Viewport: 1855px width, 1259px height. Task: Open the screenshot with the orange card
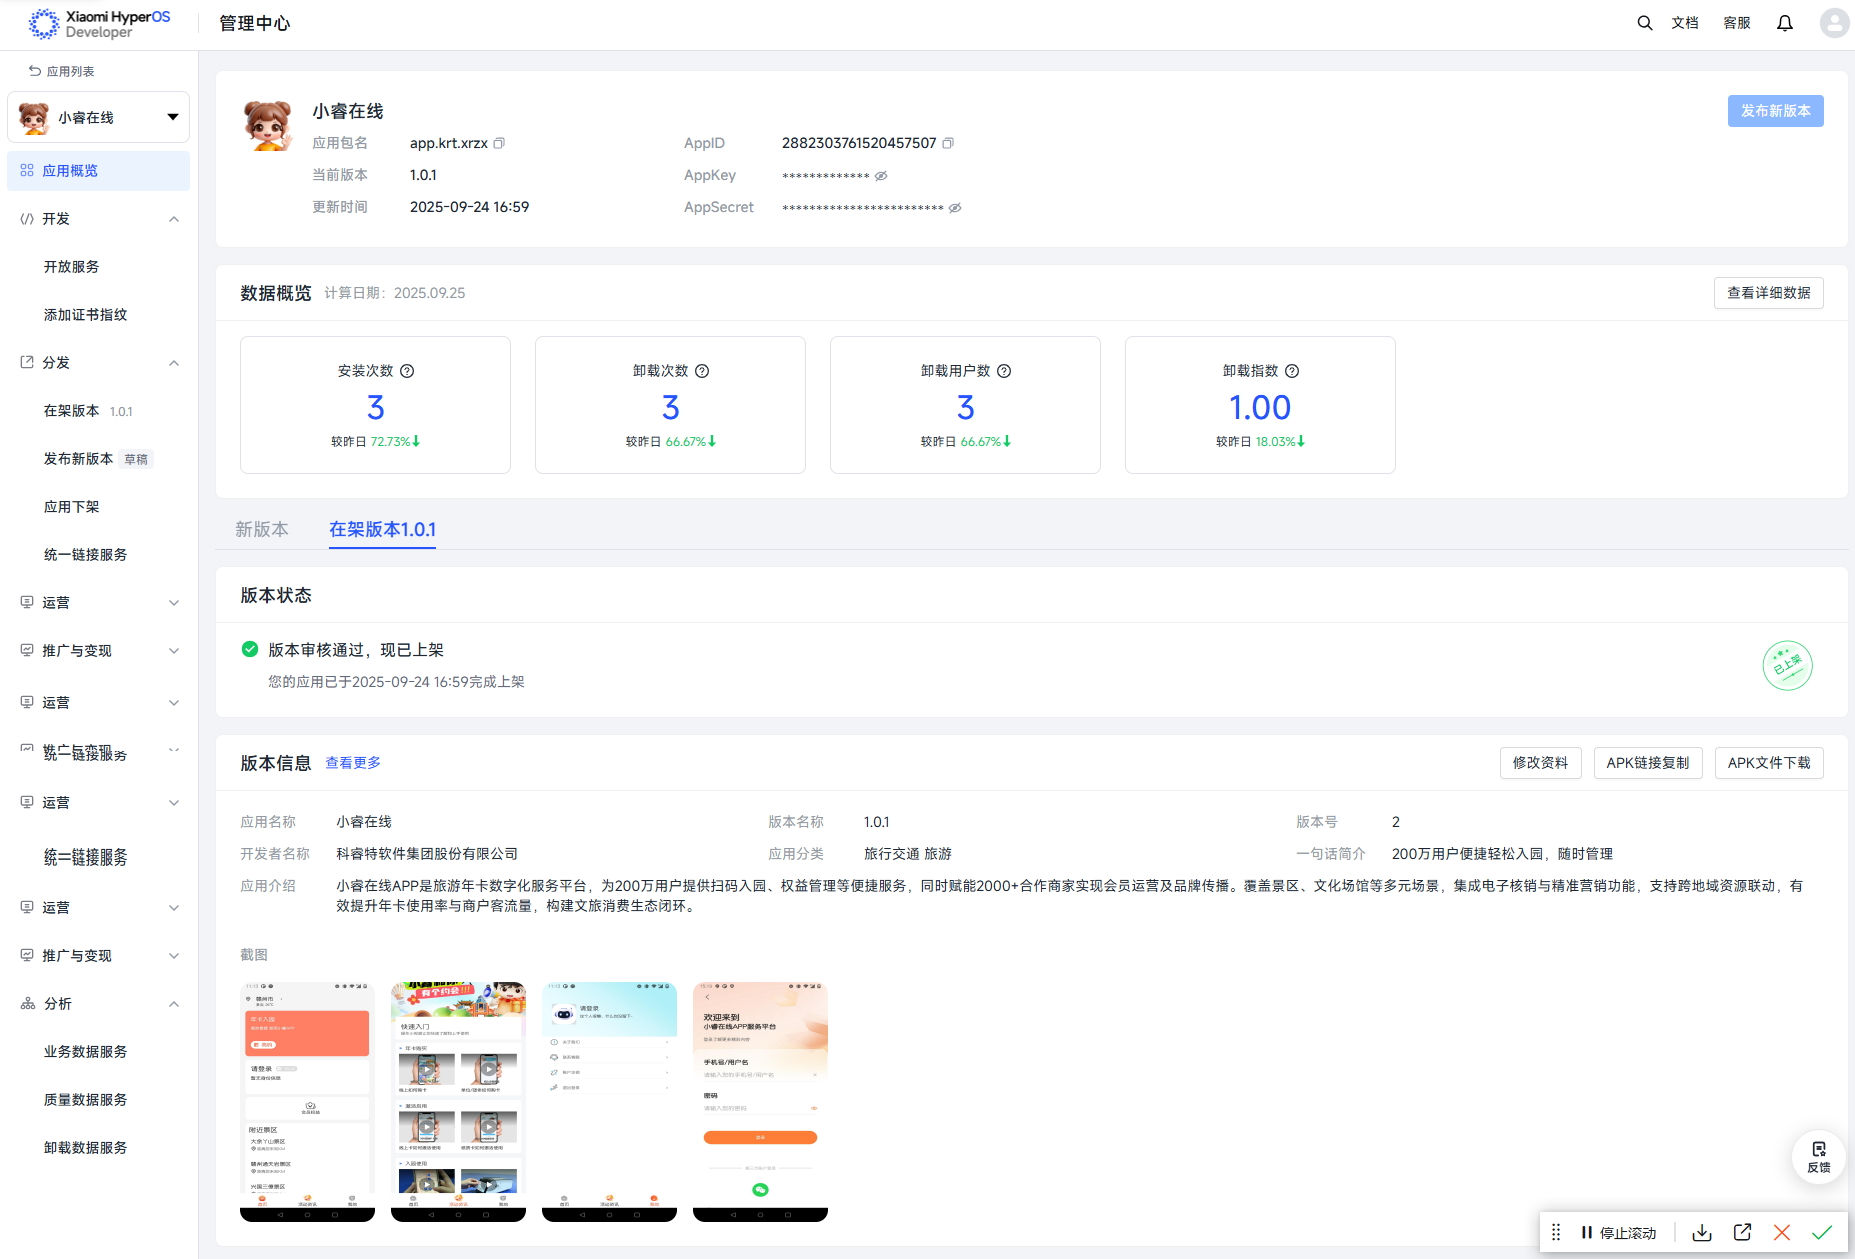[x=307, y=1101]
